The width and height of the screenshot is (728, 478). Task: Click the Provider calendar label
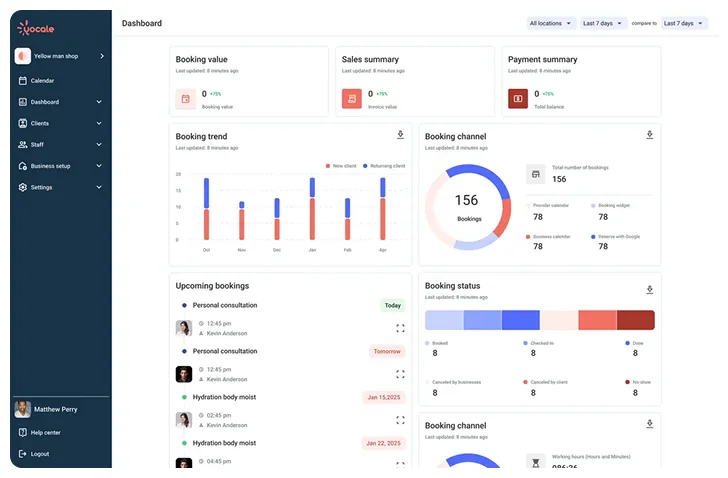(x=551, y=206)
